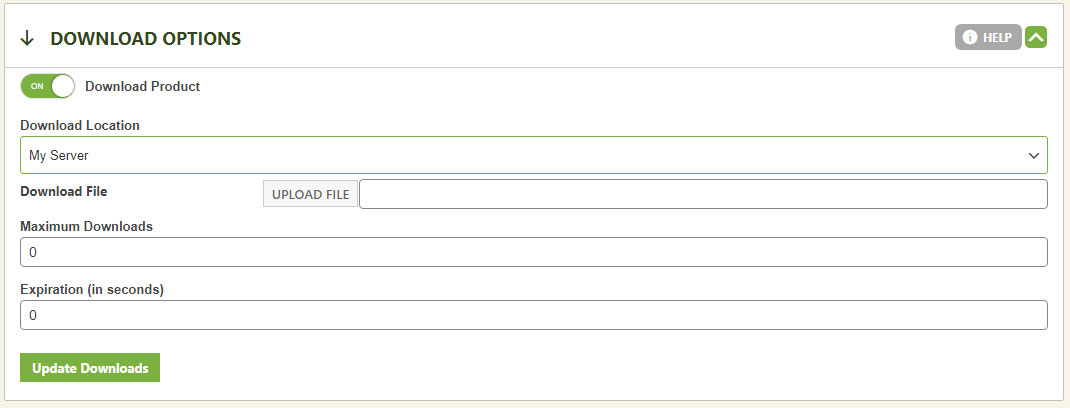Screen dimensions: 1070x408
Task: Click the Update Downloads button
Action: click(x=90, y=368)
